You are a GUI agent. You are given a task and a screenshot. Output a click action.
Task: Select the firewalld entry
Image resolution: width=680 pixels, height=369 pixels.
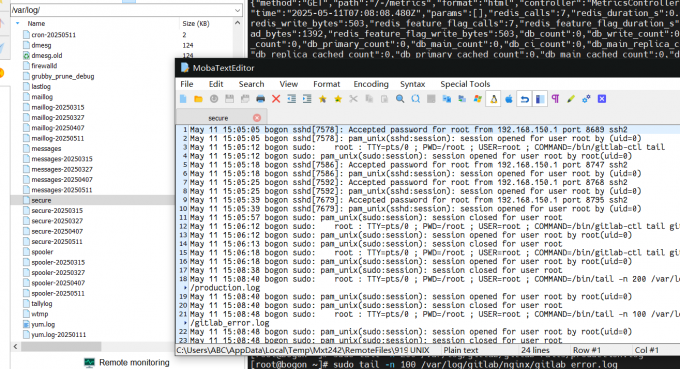point(44,66)
